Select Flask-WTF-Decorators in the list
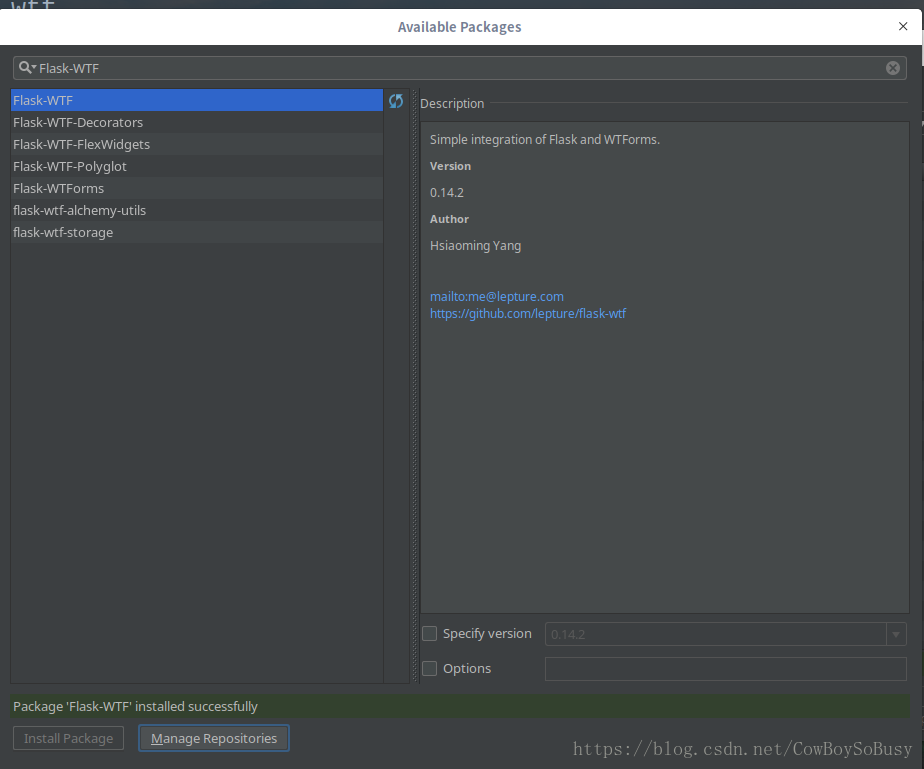The width and height of the screenshot is (924, 769). [x=197, y=122]
